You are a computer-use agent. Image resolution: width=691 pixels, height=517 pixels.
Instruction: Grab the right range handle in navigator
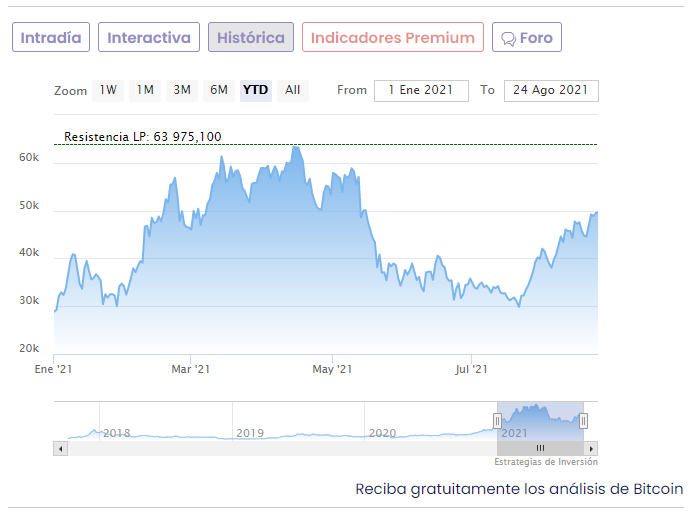point(583,421)
